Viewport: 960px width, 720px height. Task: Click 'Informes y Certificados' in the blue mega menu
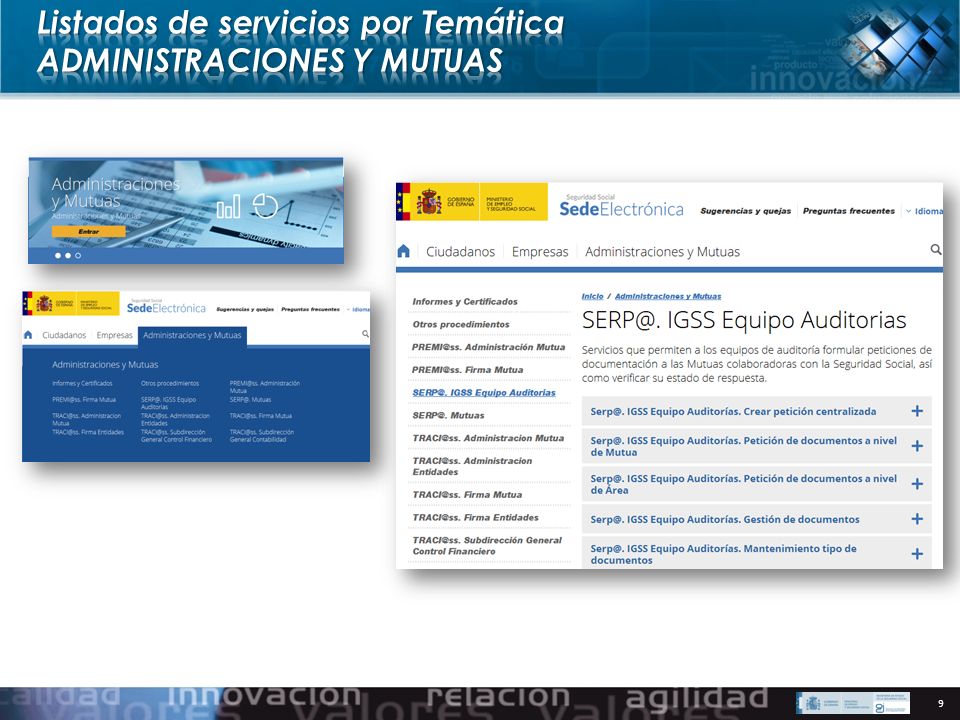click(x=82, y=383)
